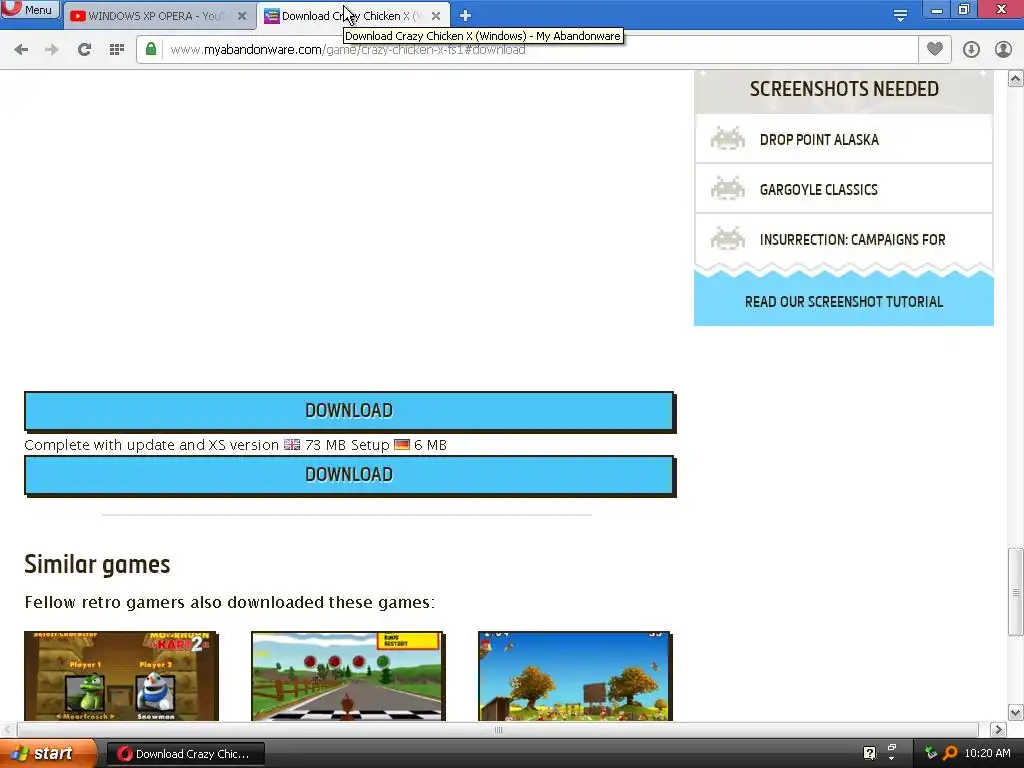This screenshot has height=768, width=1024.
Task: Click the help question mark tray icon
Action: [869, 753]
